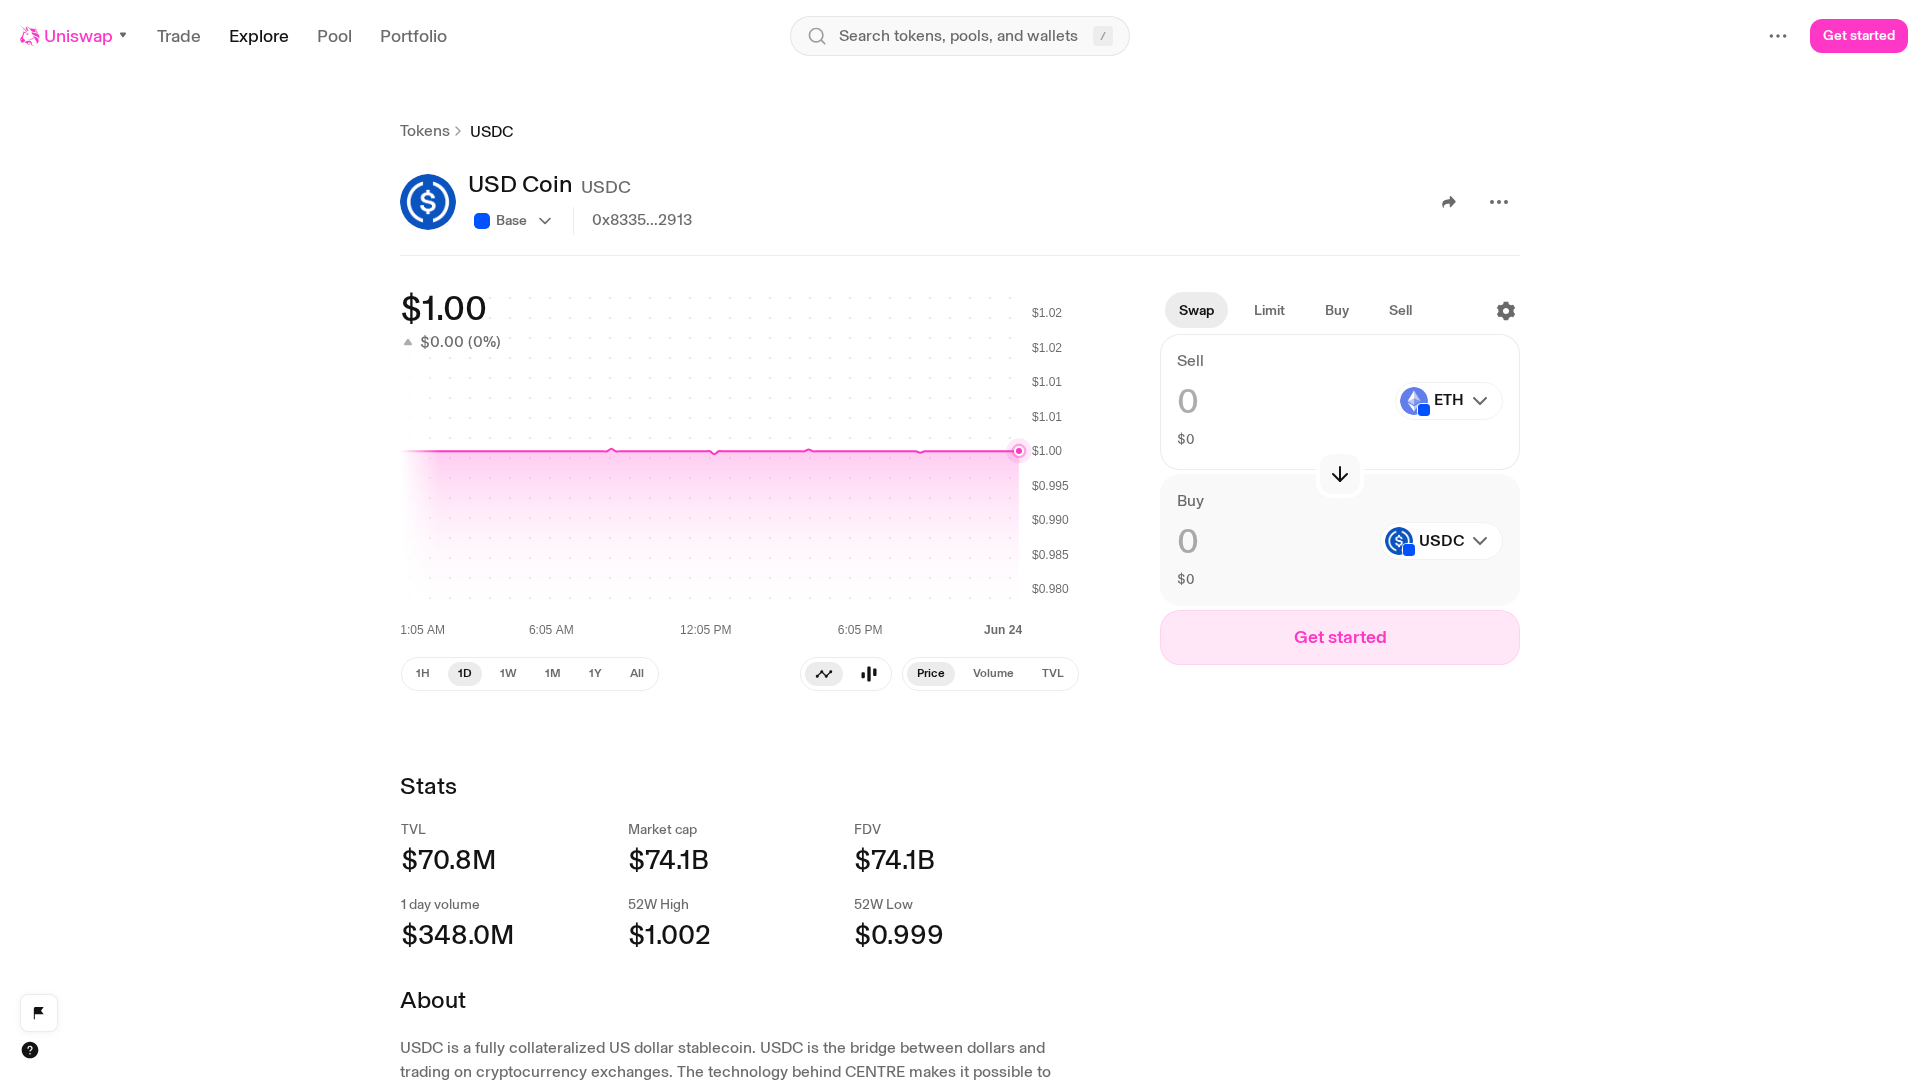Switch to the Sell tab

point(1400,311)
